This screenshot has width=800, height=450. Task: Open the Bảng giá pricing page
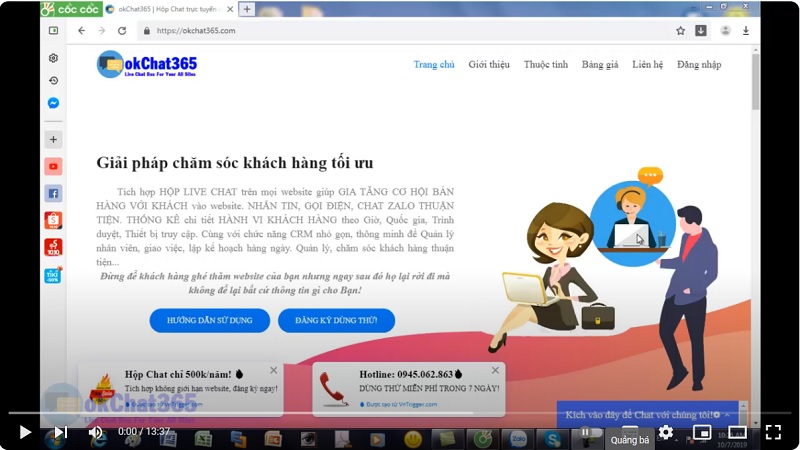tap(599, 65)
